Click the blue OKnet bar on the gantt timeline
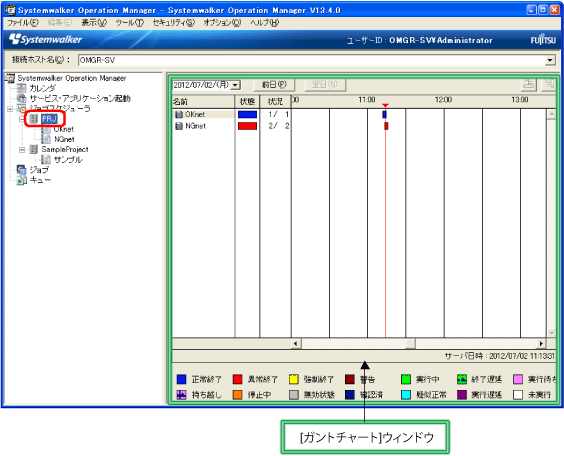The width and height of the screenshot is (564, 456). coord(385,114)
